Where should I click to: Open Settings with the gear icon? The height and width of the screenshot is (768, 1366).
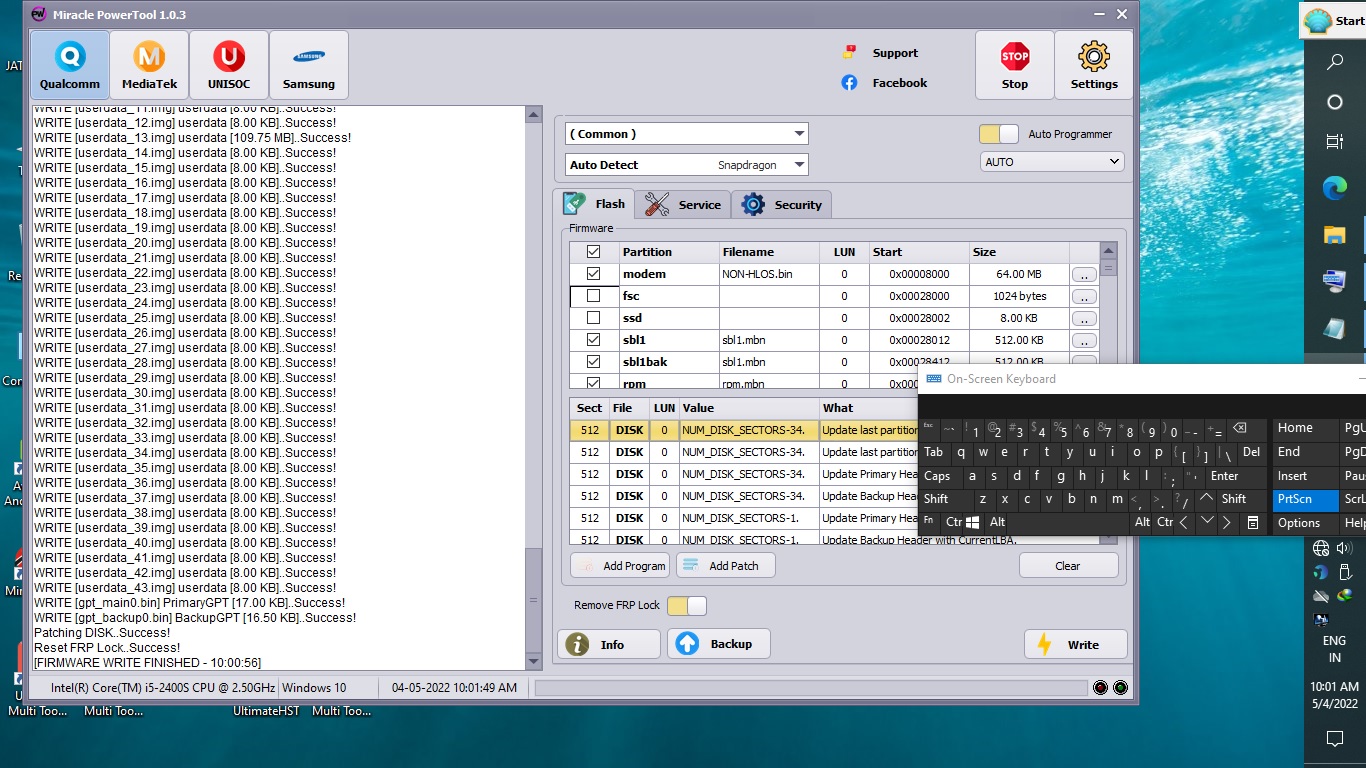[x=1094, y=65]
